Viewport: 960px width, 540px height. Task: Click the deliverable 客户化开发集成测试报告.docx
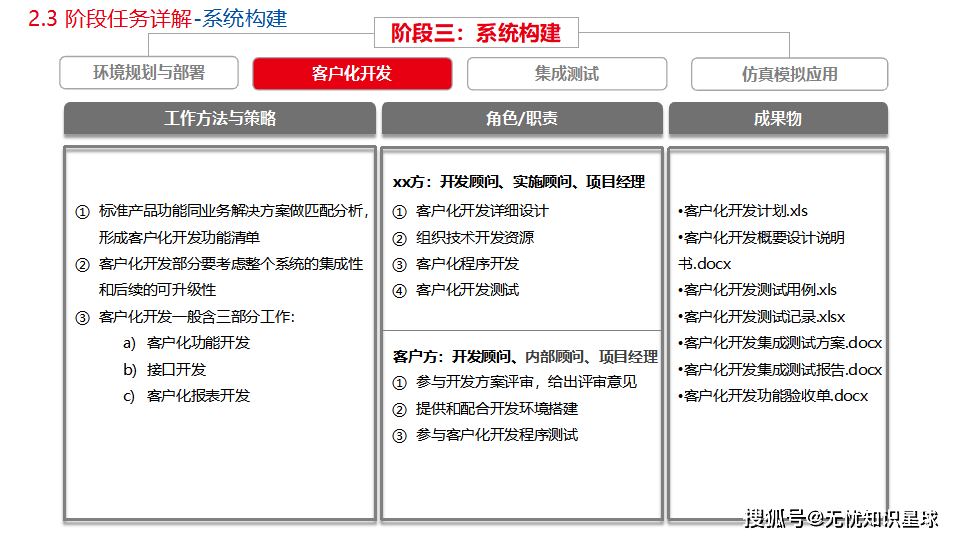pos(779,370)
